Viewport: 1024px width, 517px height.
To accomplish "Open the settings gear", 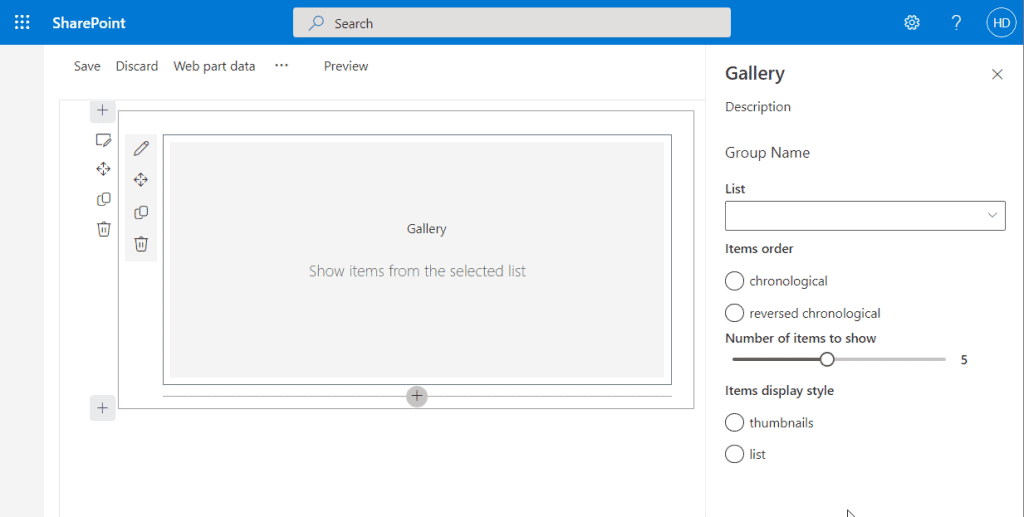I will click(912, 23).
